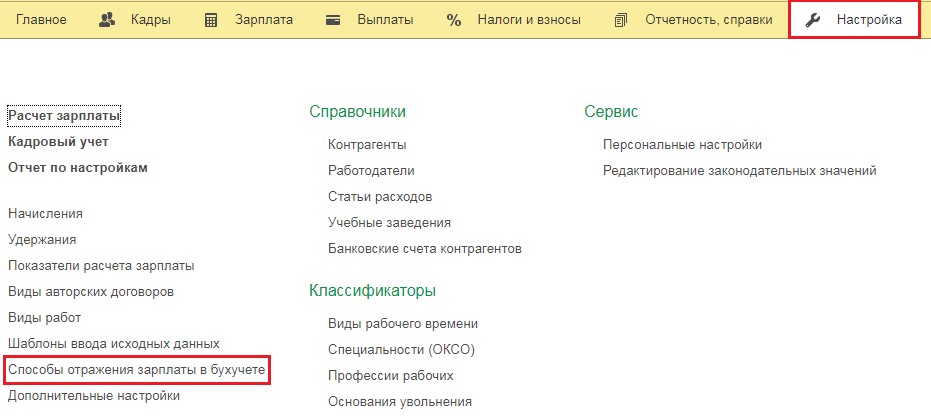Open the Начисления list
Viewport: 931px width, 416px height.
[x=45, y=213]
